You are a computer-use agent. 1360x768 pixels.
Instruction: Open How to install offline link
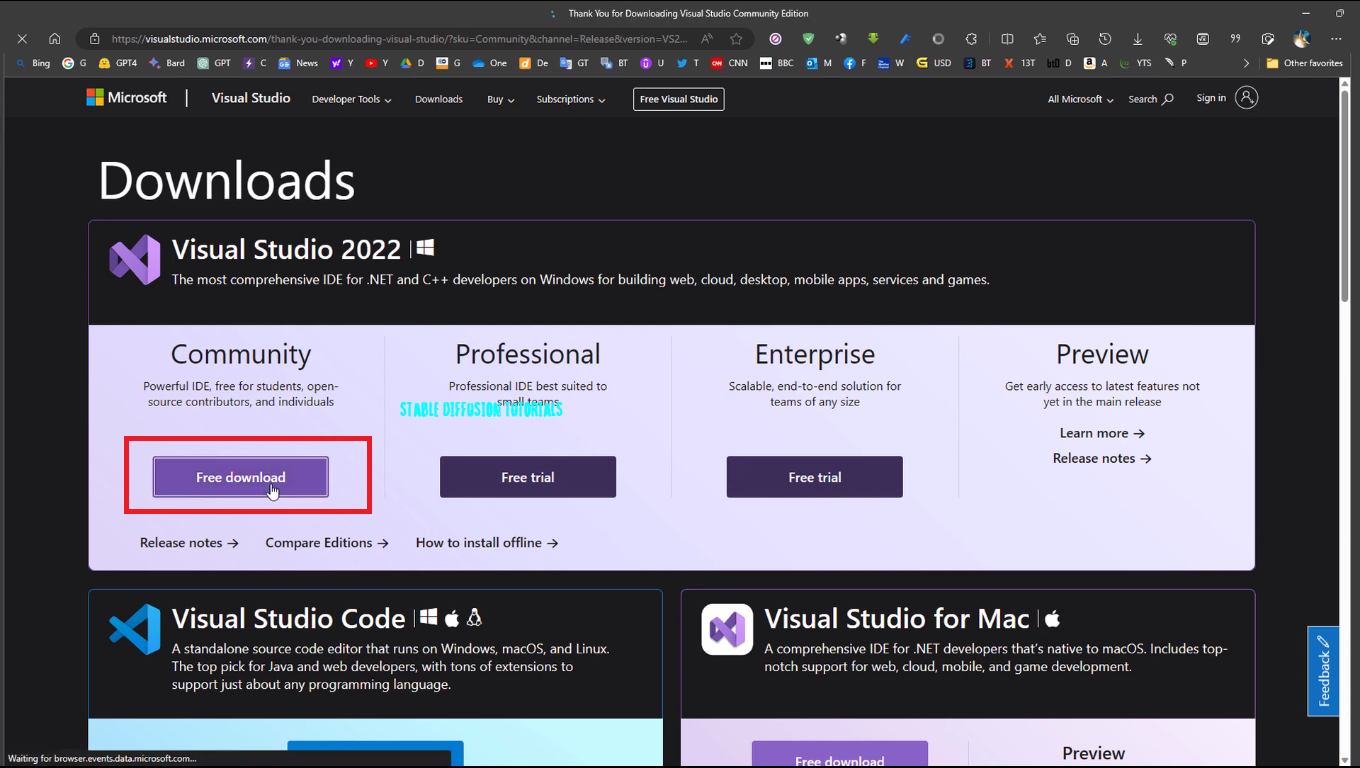pos(487,542)
